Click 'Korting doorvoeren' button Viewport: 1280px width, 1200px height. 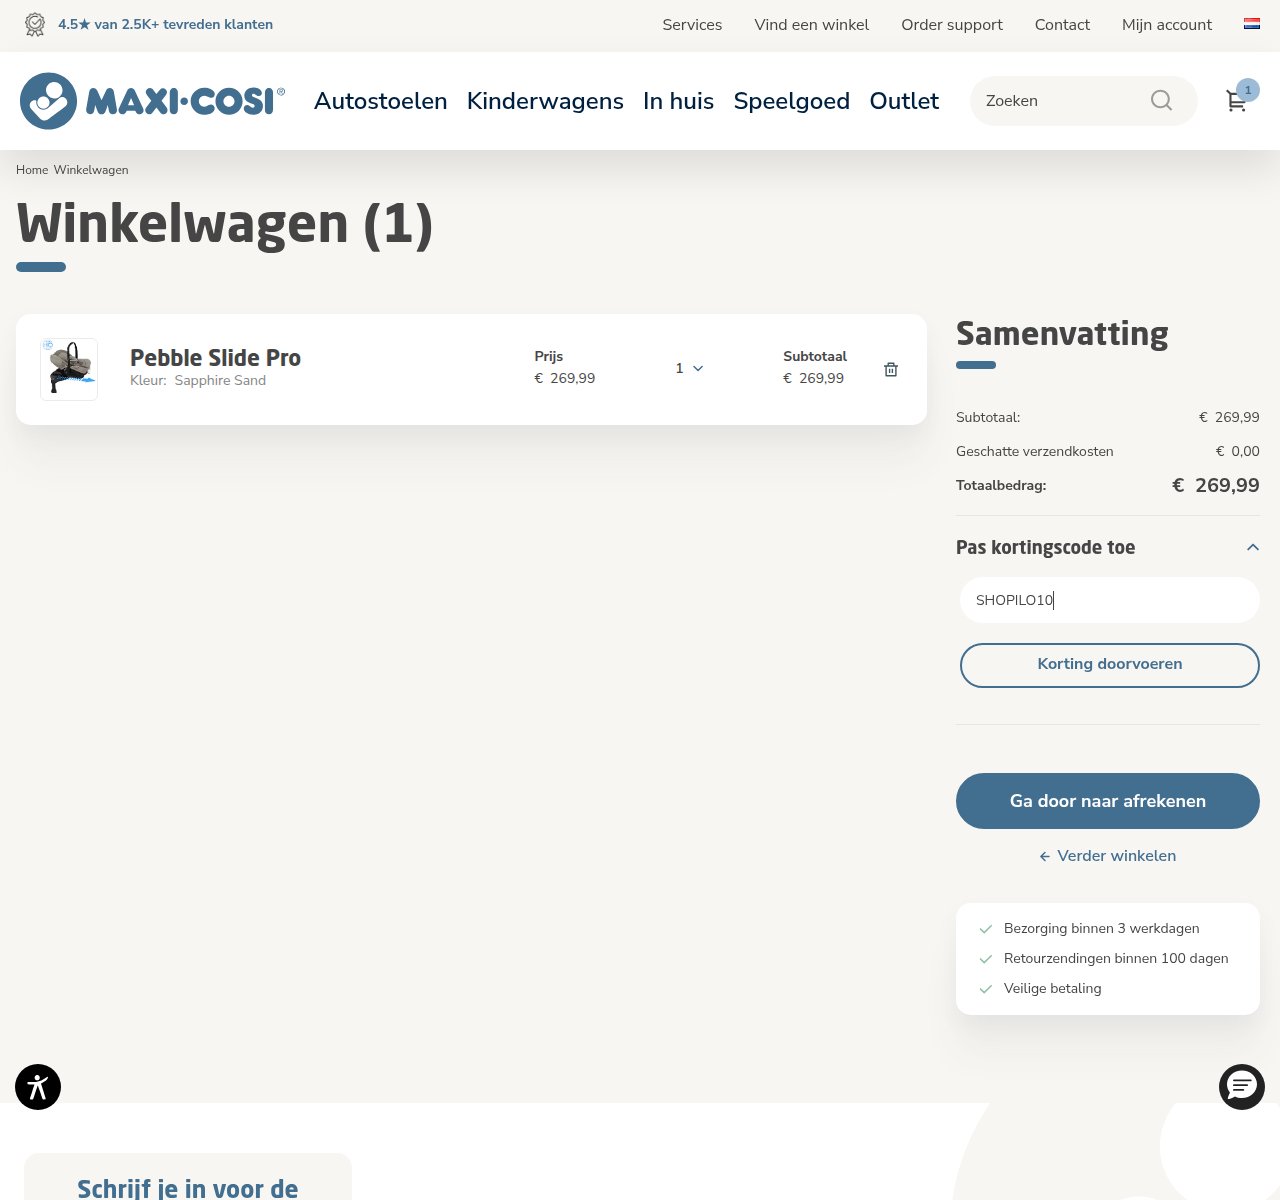(x=1110, y=665)
